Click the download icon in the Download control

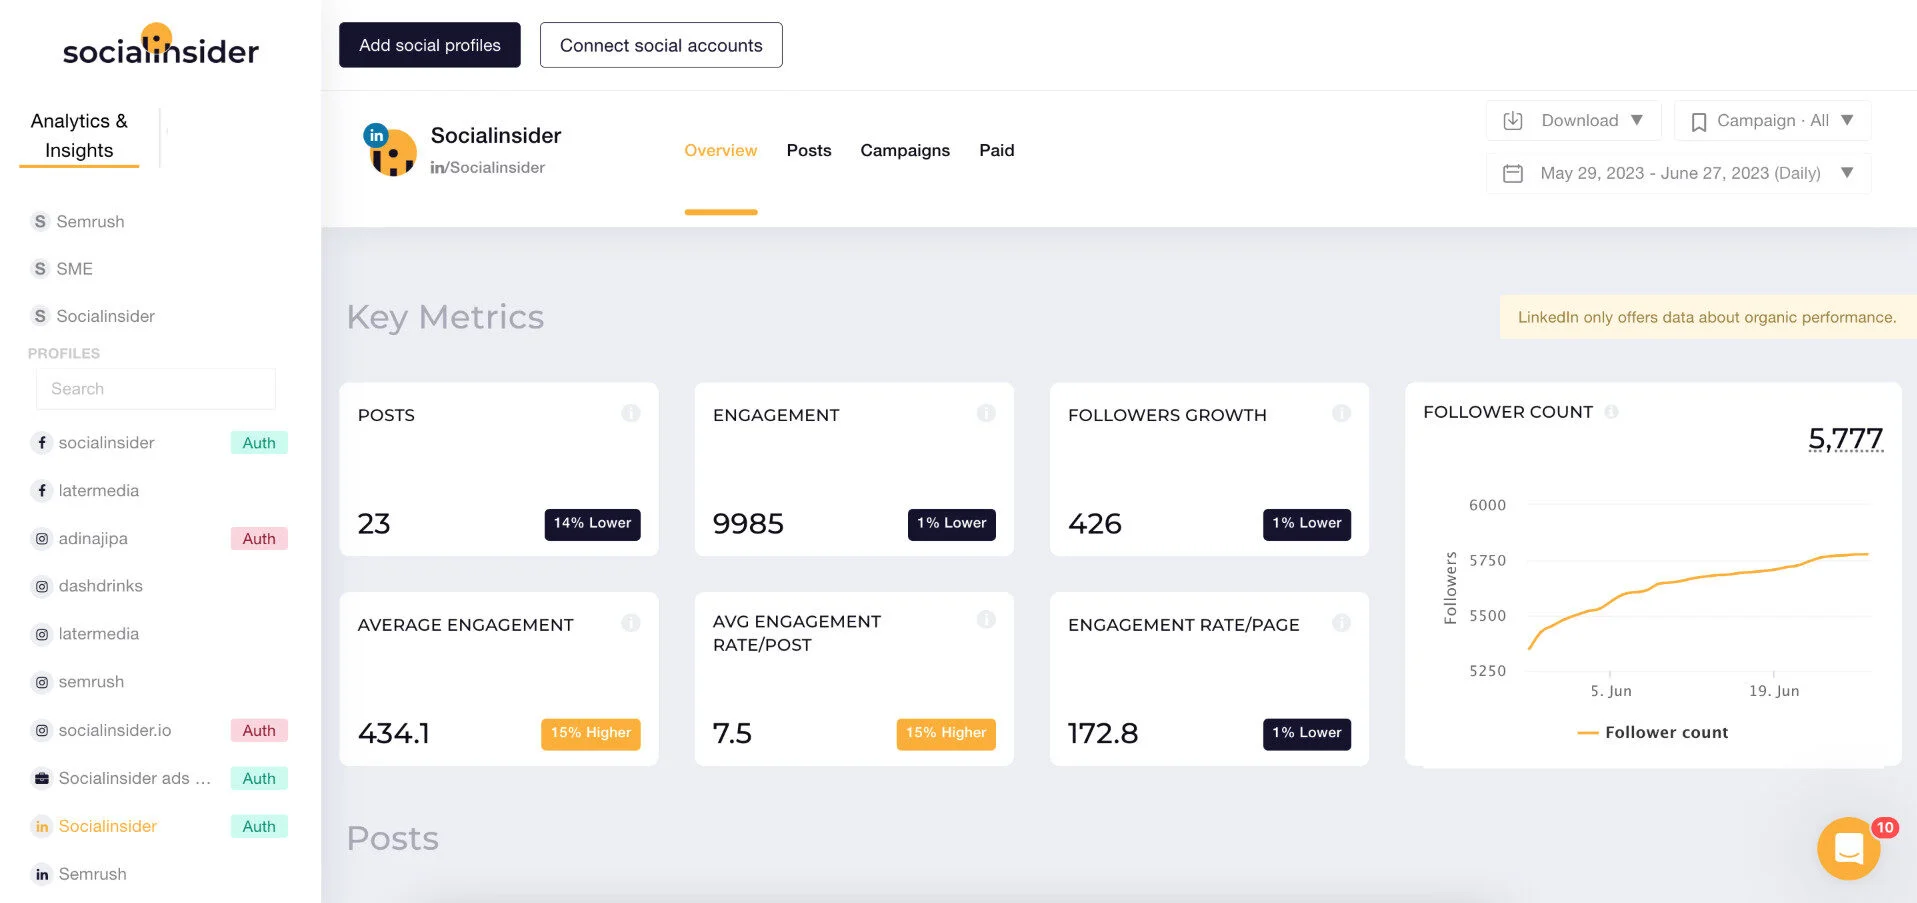click(1513, 120)
